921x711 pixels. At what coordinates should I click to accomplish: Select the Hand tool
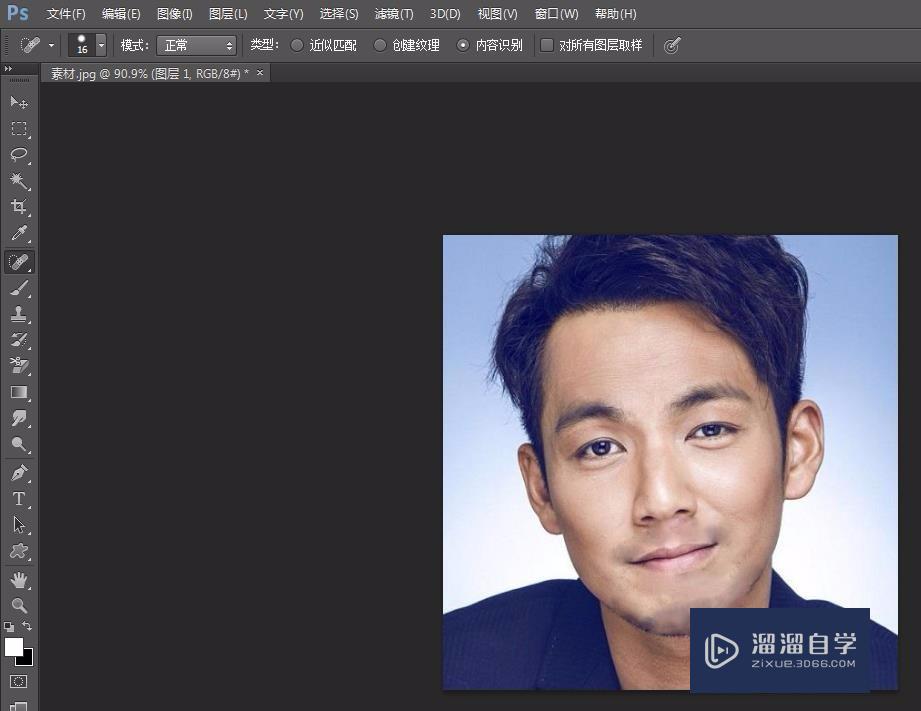tap(19, 580)
